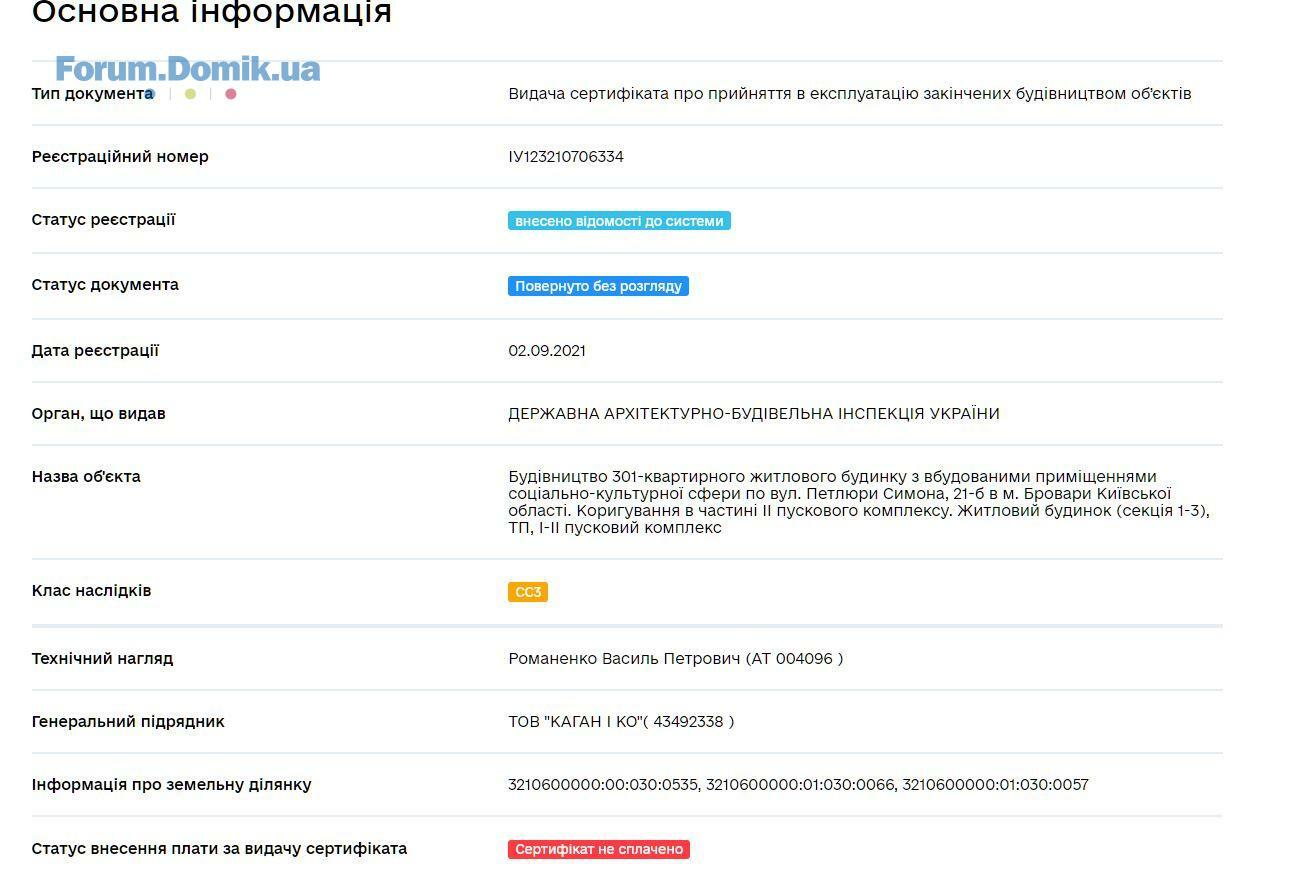Select registration number ІУ123210706334
The image size is (1290, 878).
point(566,157)
